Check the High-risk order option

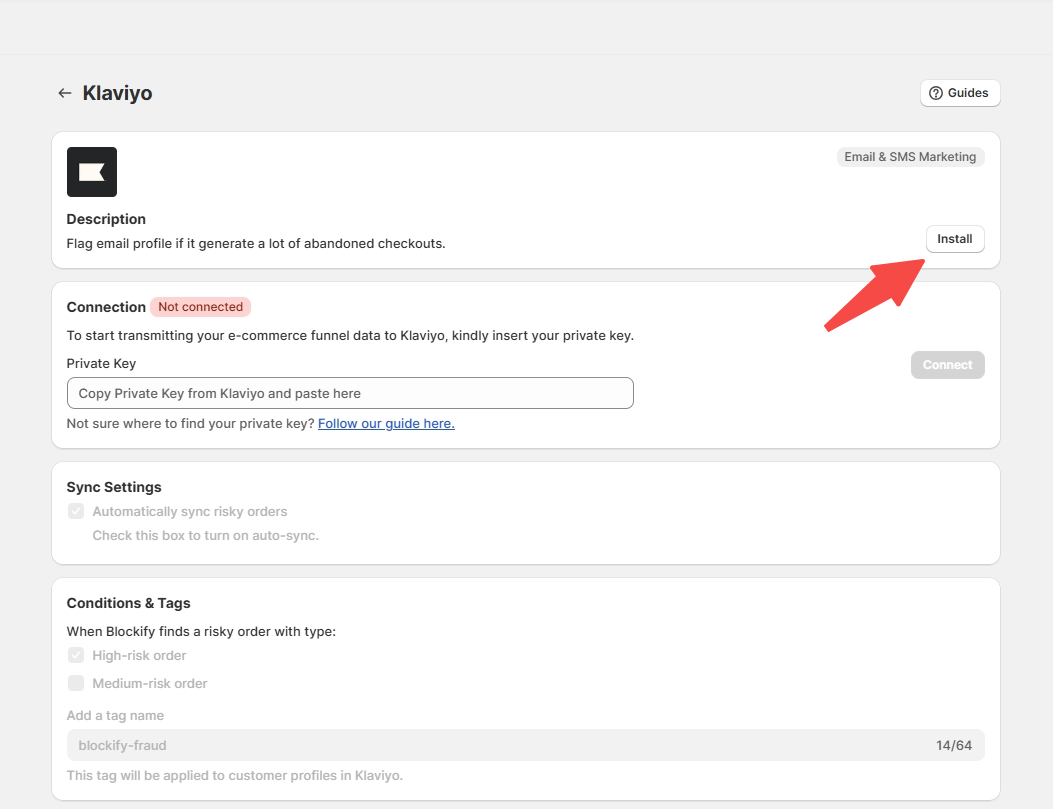click(76, 655)
